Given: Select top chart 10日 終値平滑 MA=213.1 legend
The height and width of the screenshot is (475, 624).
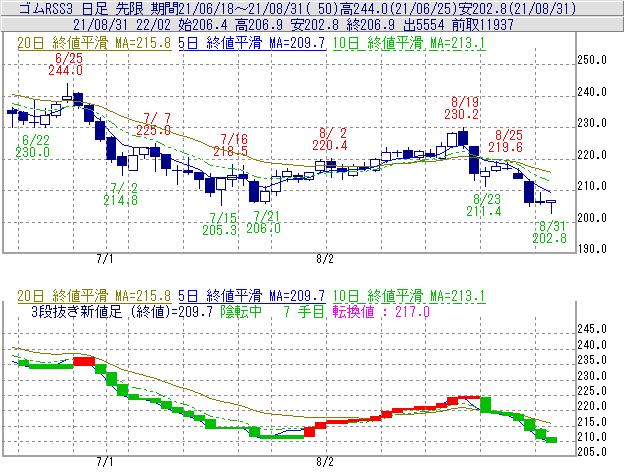Looking at the screenshot, I should (409, 43).
